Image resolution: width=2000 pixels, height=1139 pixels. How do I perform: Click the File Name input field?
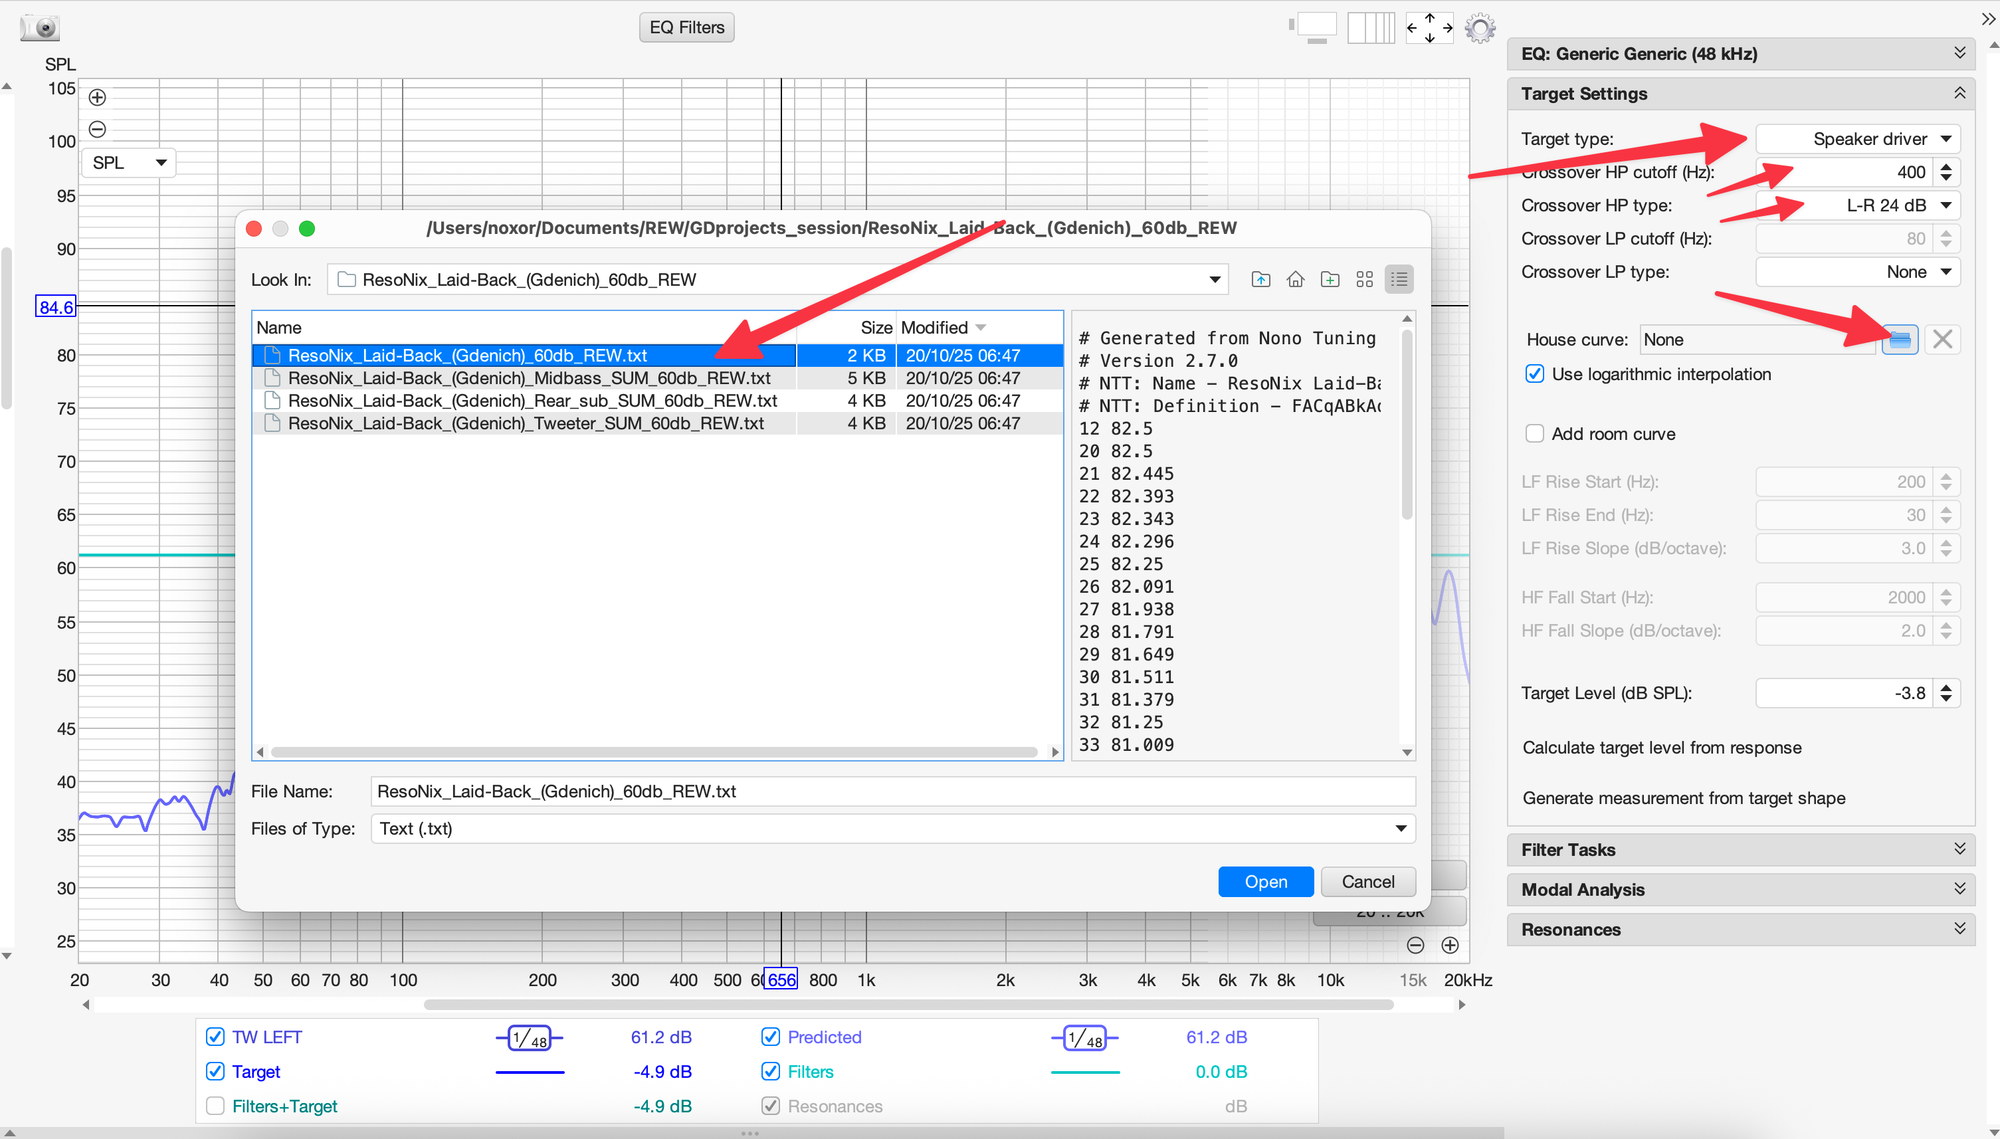[x=892, y=792]
